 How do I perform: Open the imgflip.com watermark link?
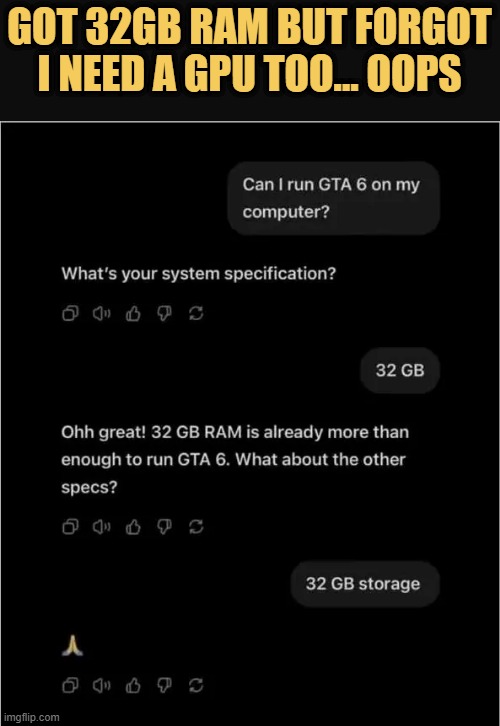pyautogui.click(x=30, y=717)
